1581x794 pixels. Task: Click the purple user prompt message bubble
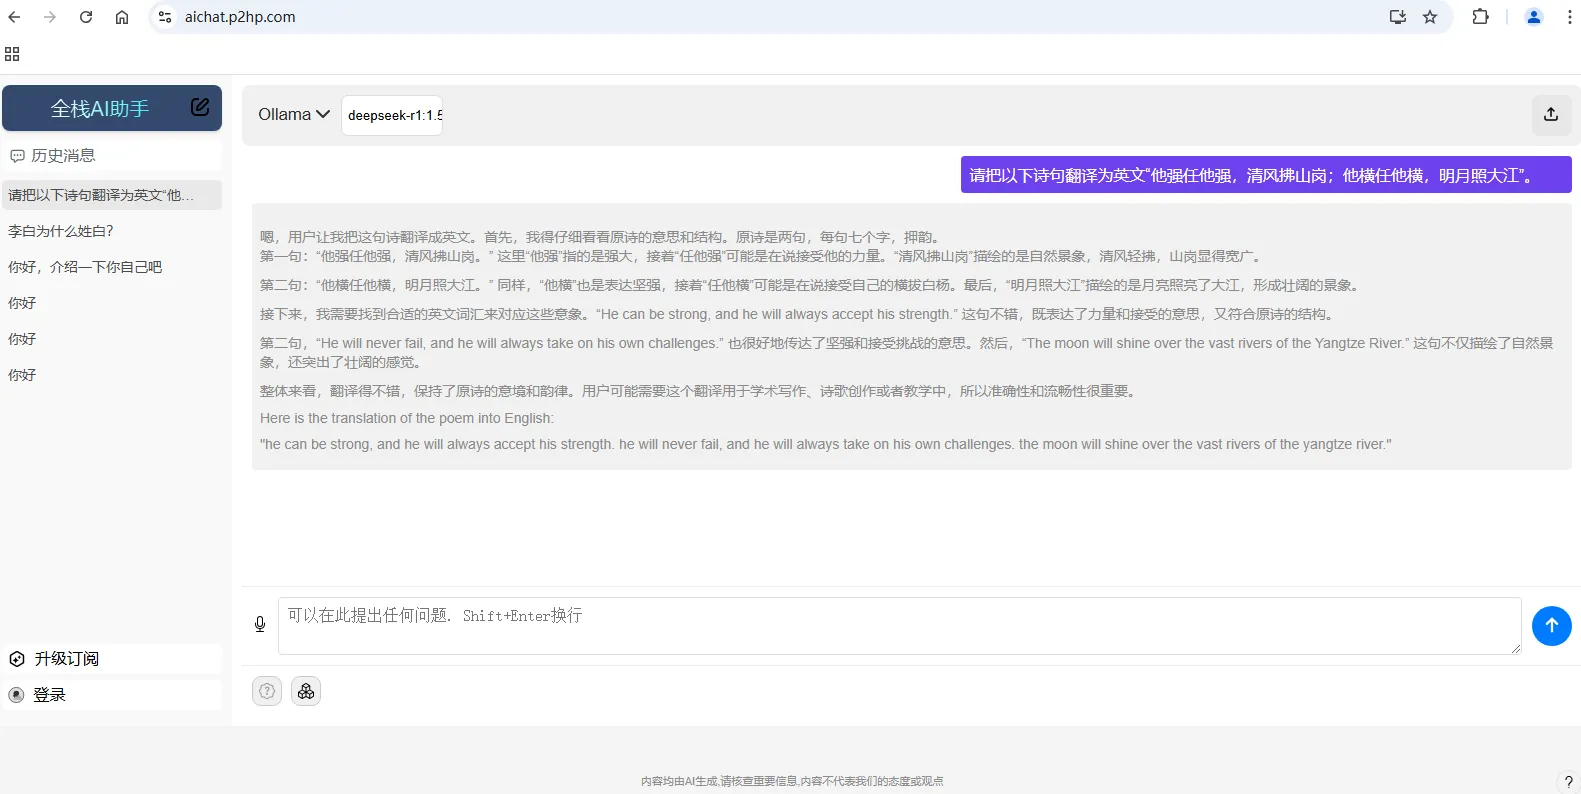1266,175
